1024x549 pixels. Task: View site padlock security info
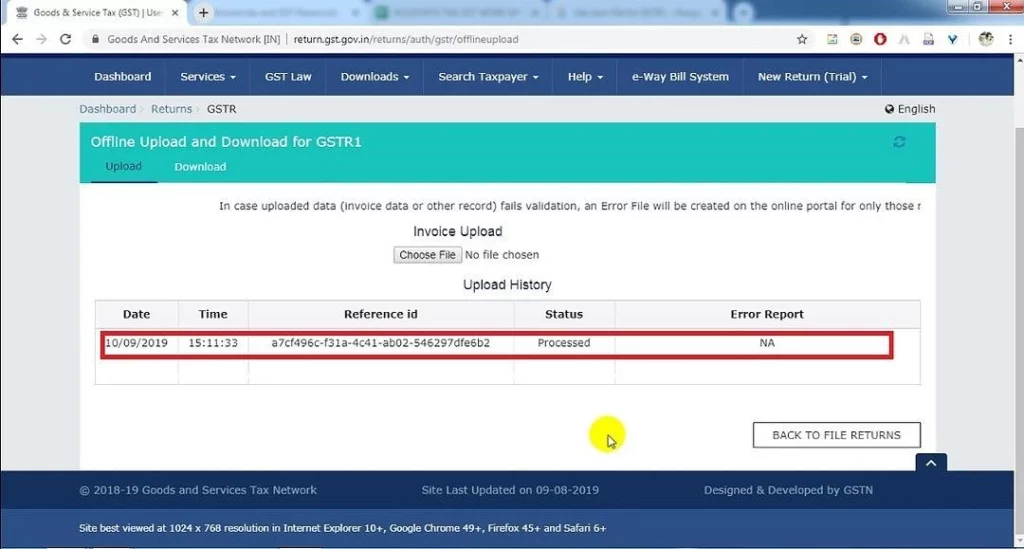tap(95, 39)
